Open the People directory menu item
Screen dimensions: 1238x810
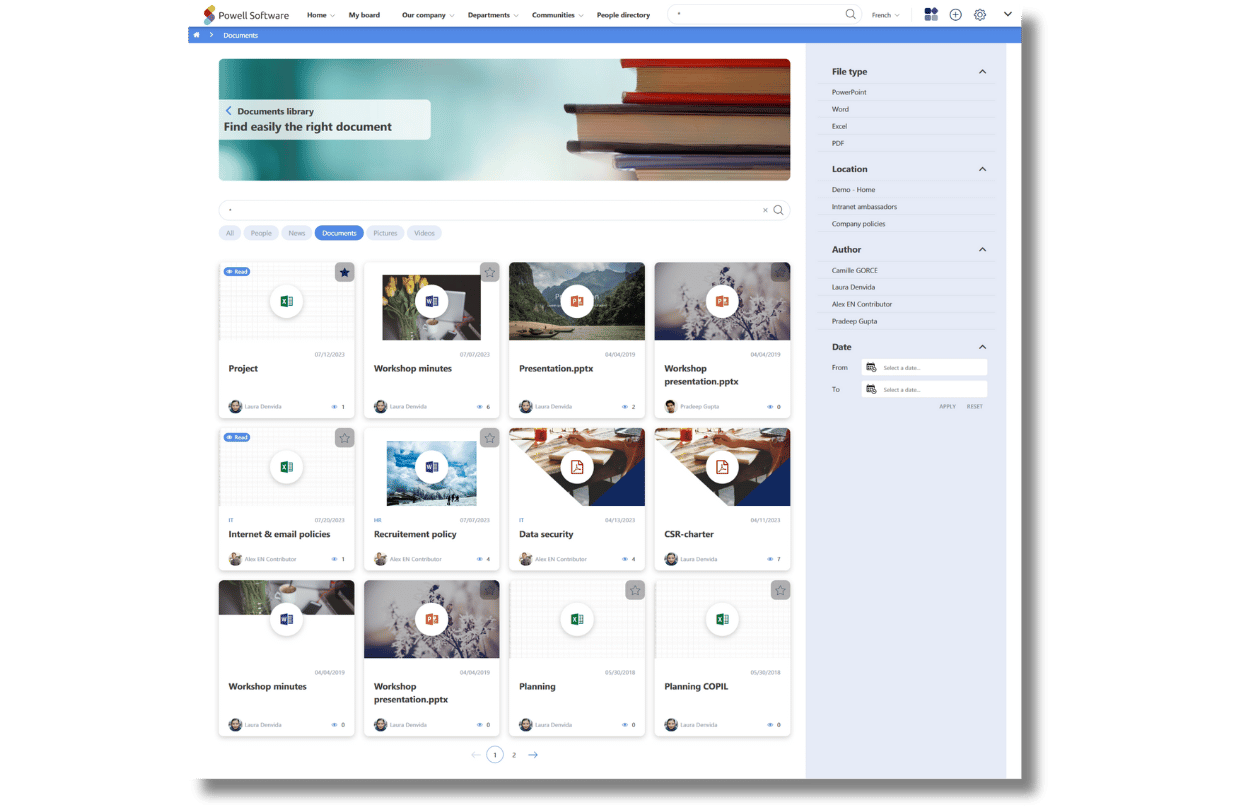point(623,15)
